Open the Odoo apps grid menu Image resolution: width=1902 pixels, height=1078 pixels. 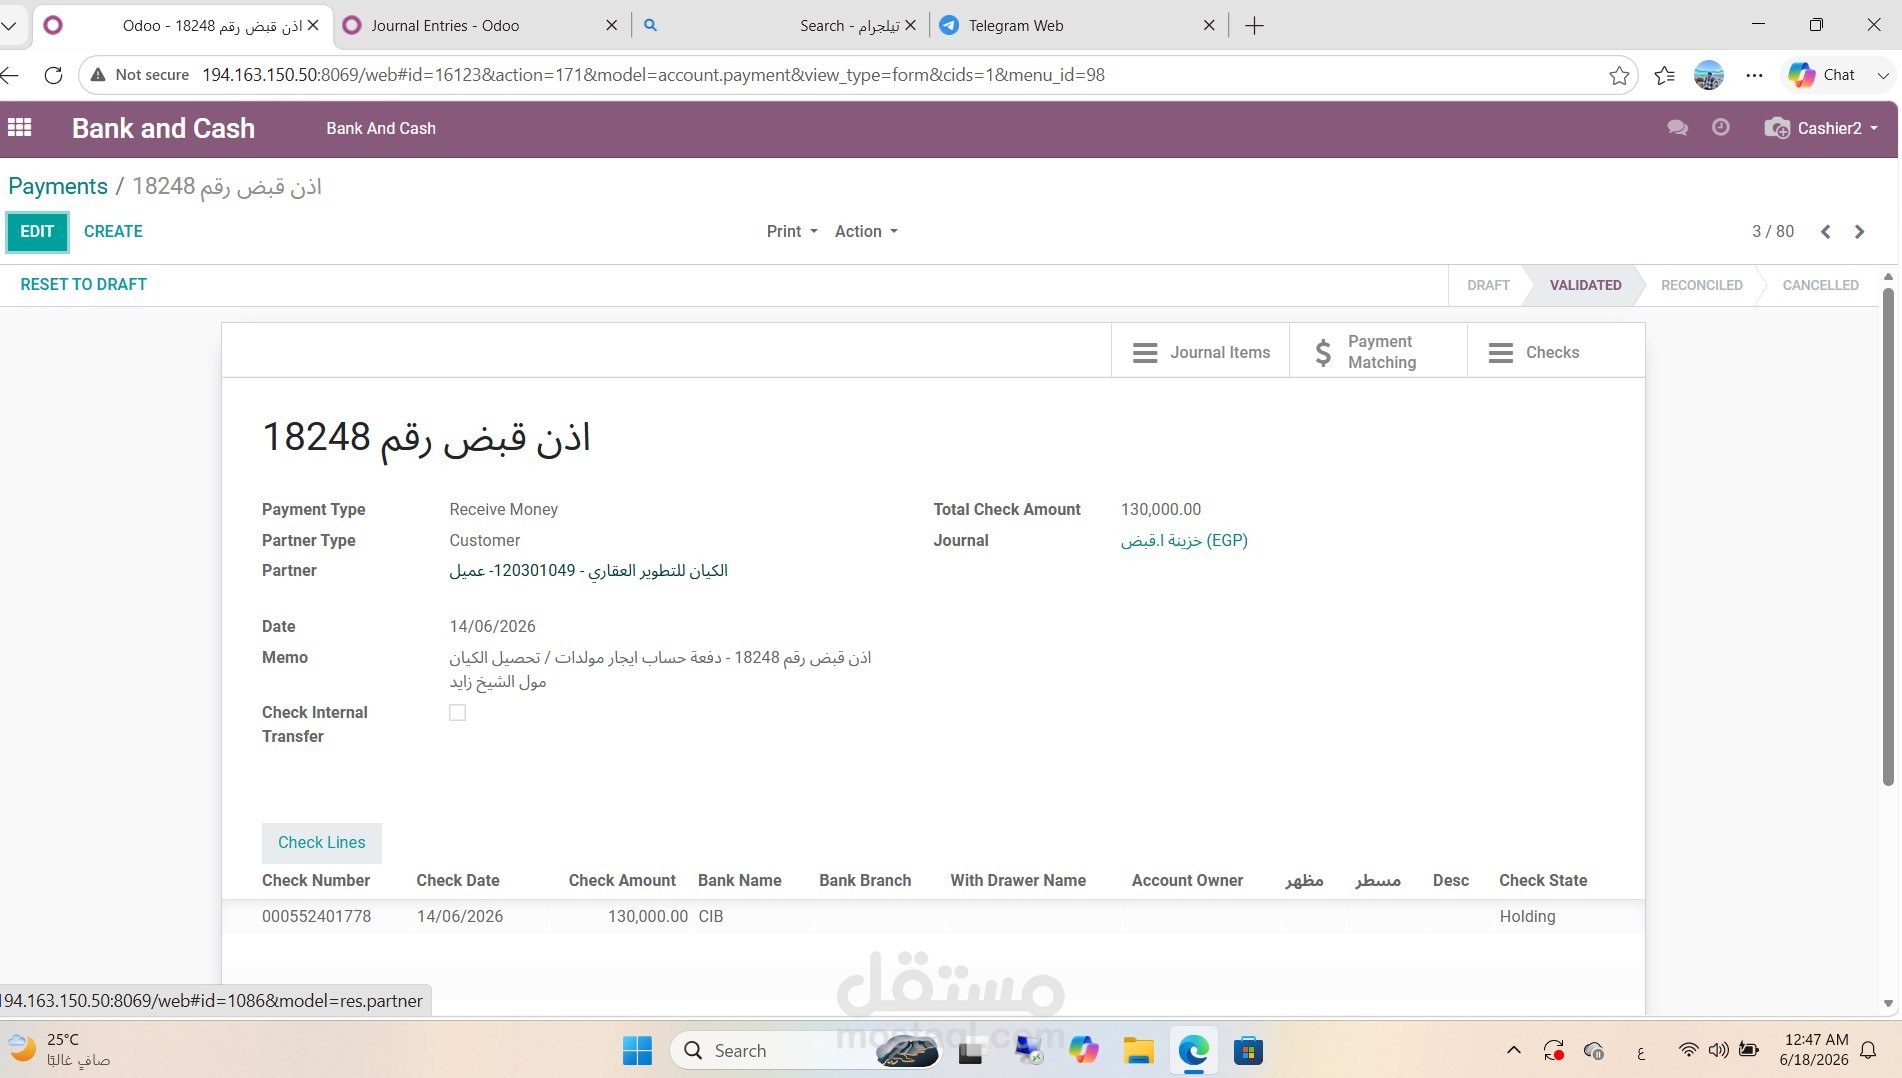point(20,127)
